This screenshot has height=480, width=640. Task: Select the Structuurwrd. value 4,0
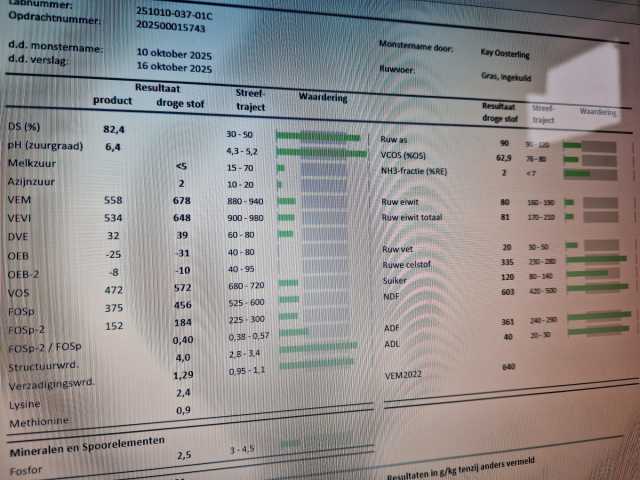tap(183, 358)
